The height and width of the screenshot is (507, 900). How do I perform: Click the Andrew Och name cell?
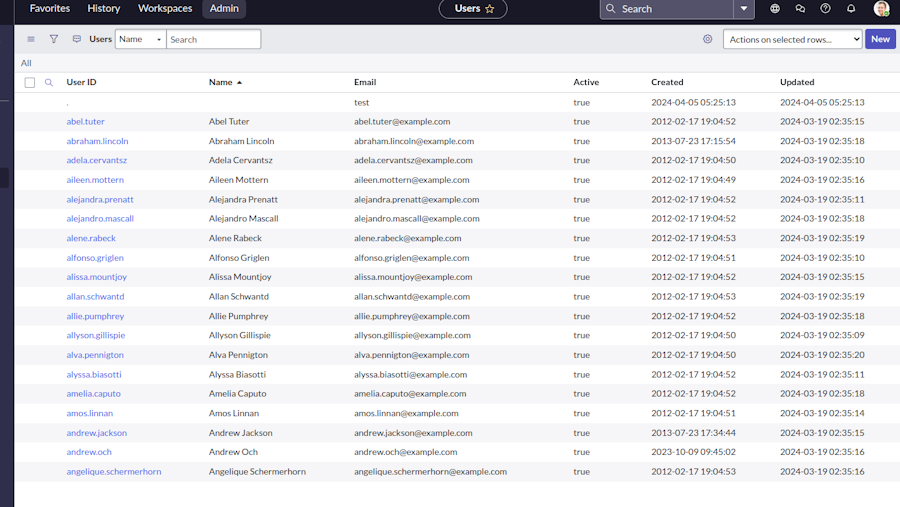[233, 452]
